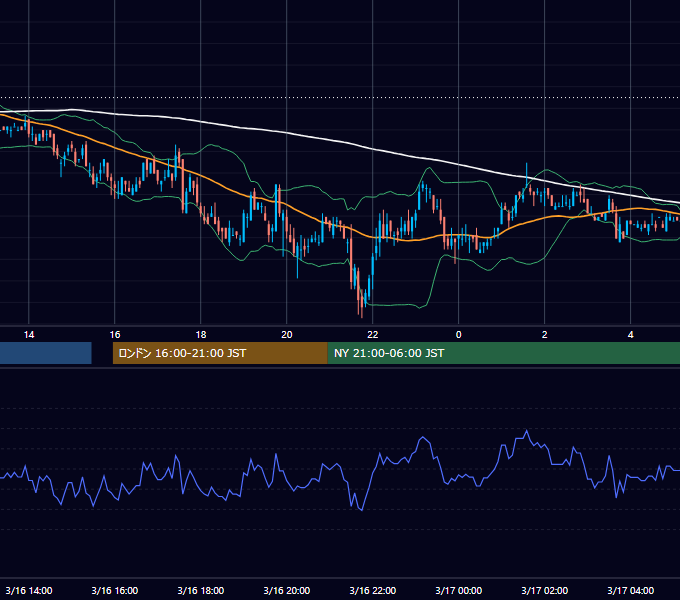
Task: Click the 3/16 14:00 date label
Action: 29,590
